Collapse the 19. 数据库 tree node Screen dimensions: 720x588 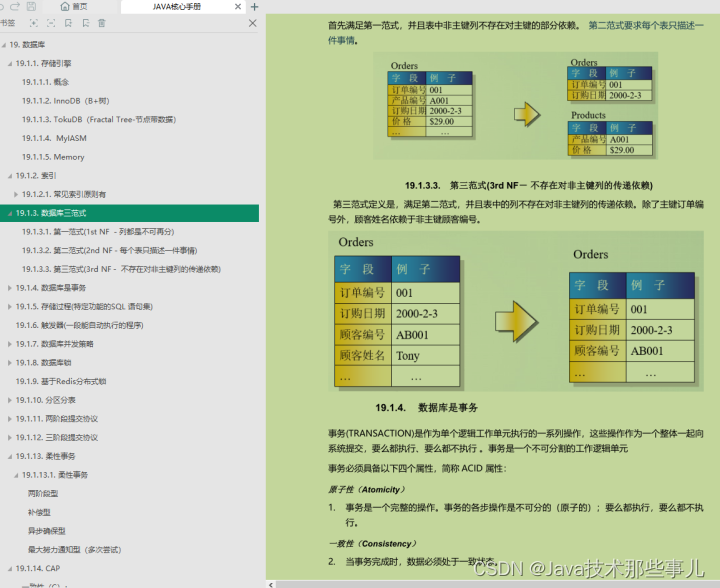(x=4, y=45)
